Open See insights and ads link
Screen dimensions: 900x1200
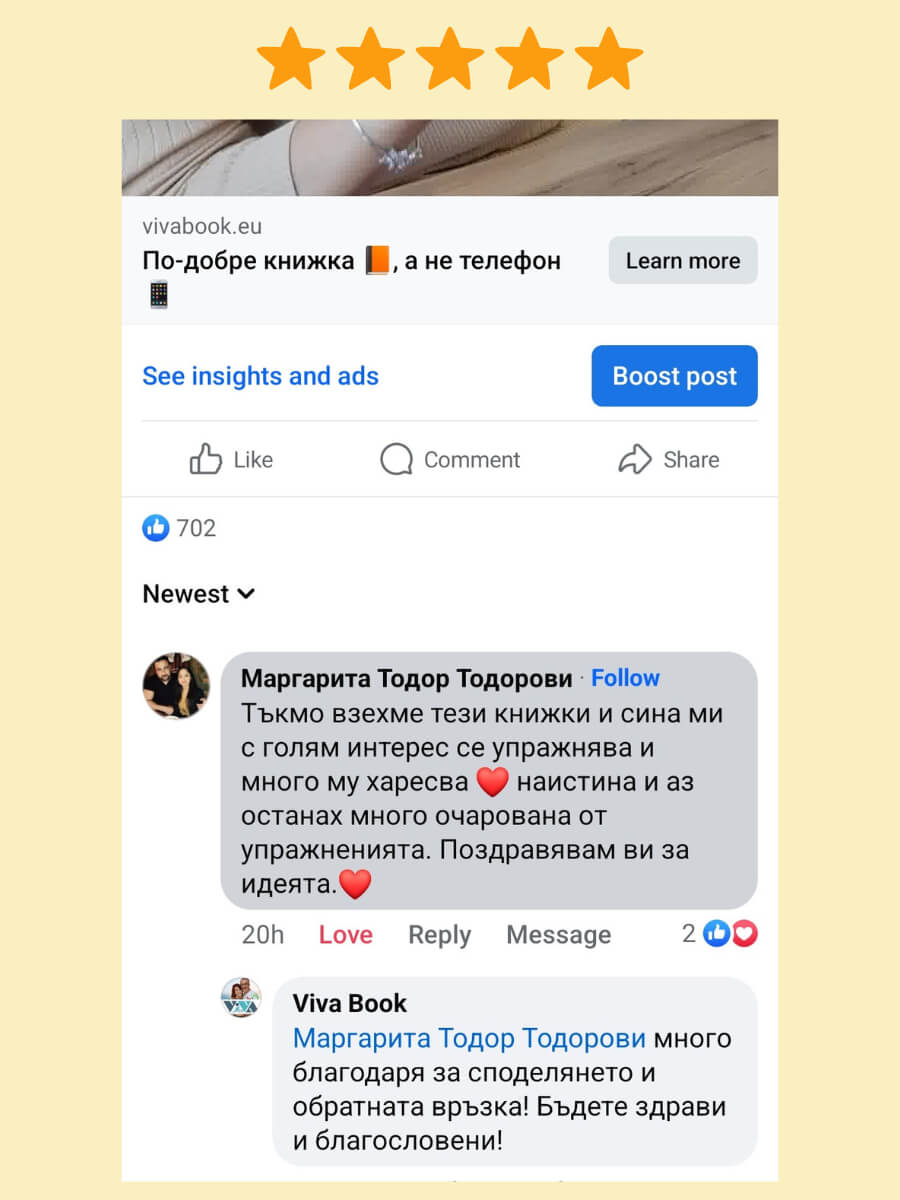point(260,377)
